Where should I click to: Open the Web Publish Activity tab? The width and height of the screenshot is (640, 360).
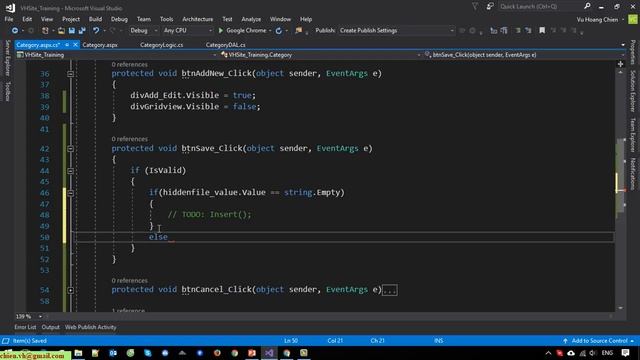coord(91,327)
